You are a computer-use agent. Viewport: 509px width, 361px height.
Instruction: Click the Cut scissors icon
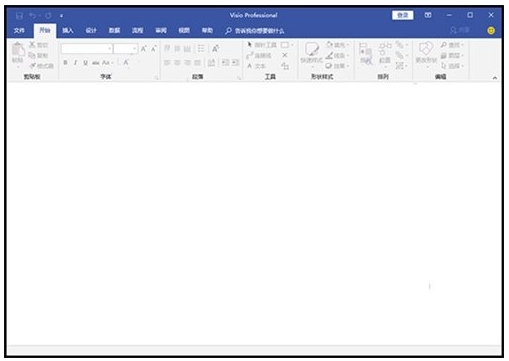pyautogui.click(x=32, y=45)
